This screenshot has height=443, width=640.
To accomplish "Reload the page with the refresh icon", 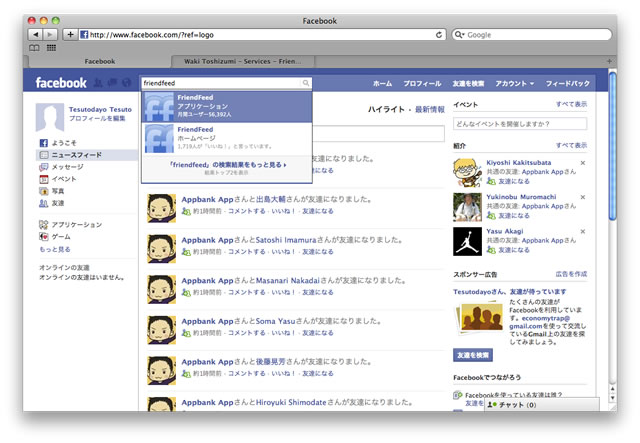I will pos(439,35).
